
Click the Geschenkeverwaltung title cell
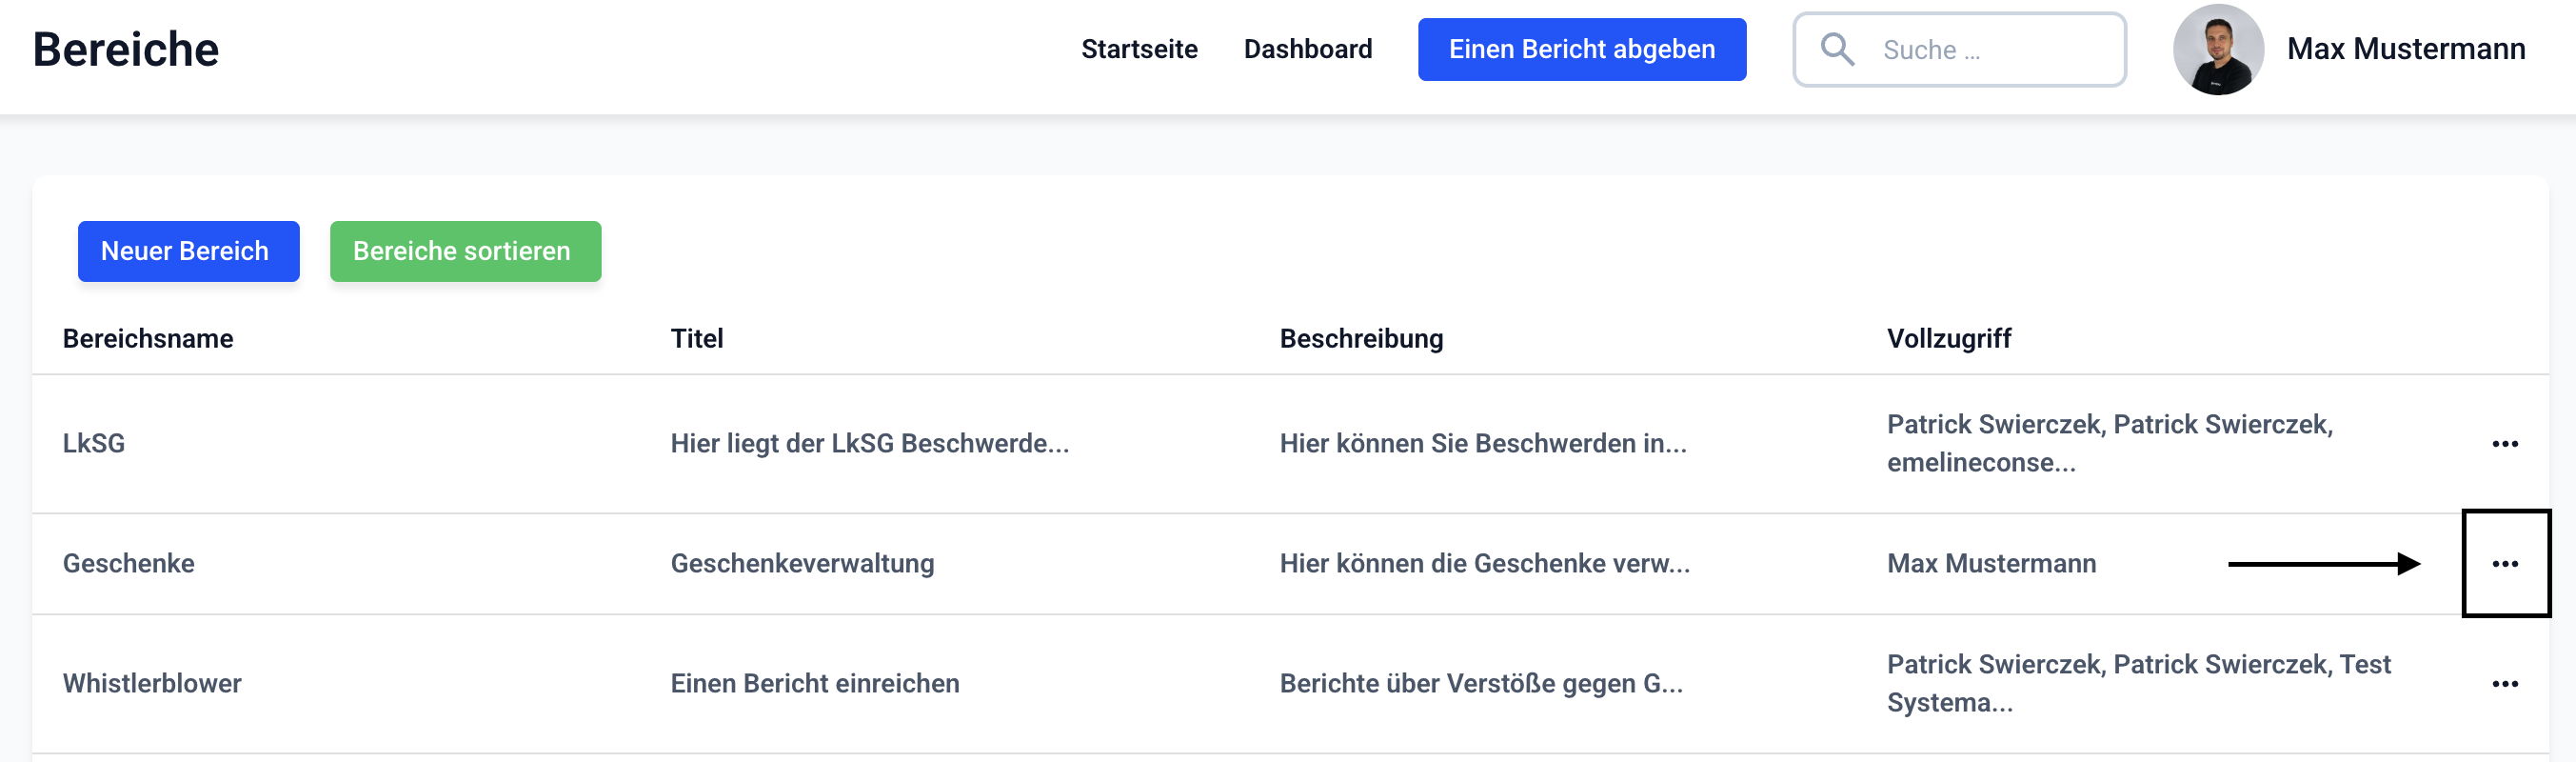[x=802, y=564]
